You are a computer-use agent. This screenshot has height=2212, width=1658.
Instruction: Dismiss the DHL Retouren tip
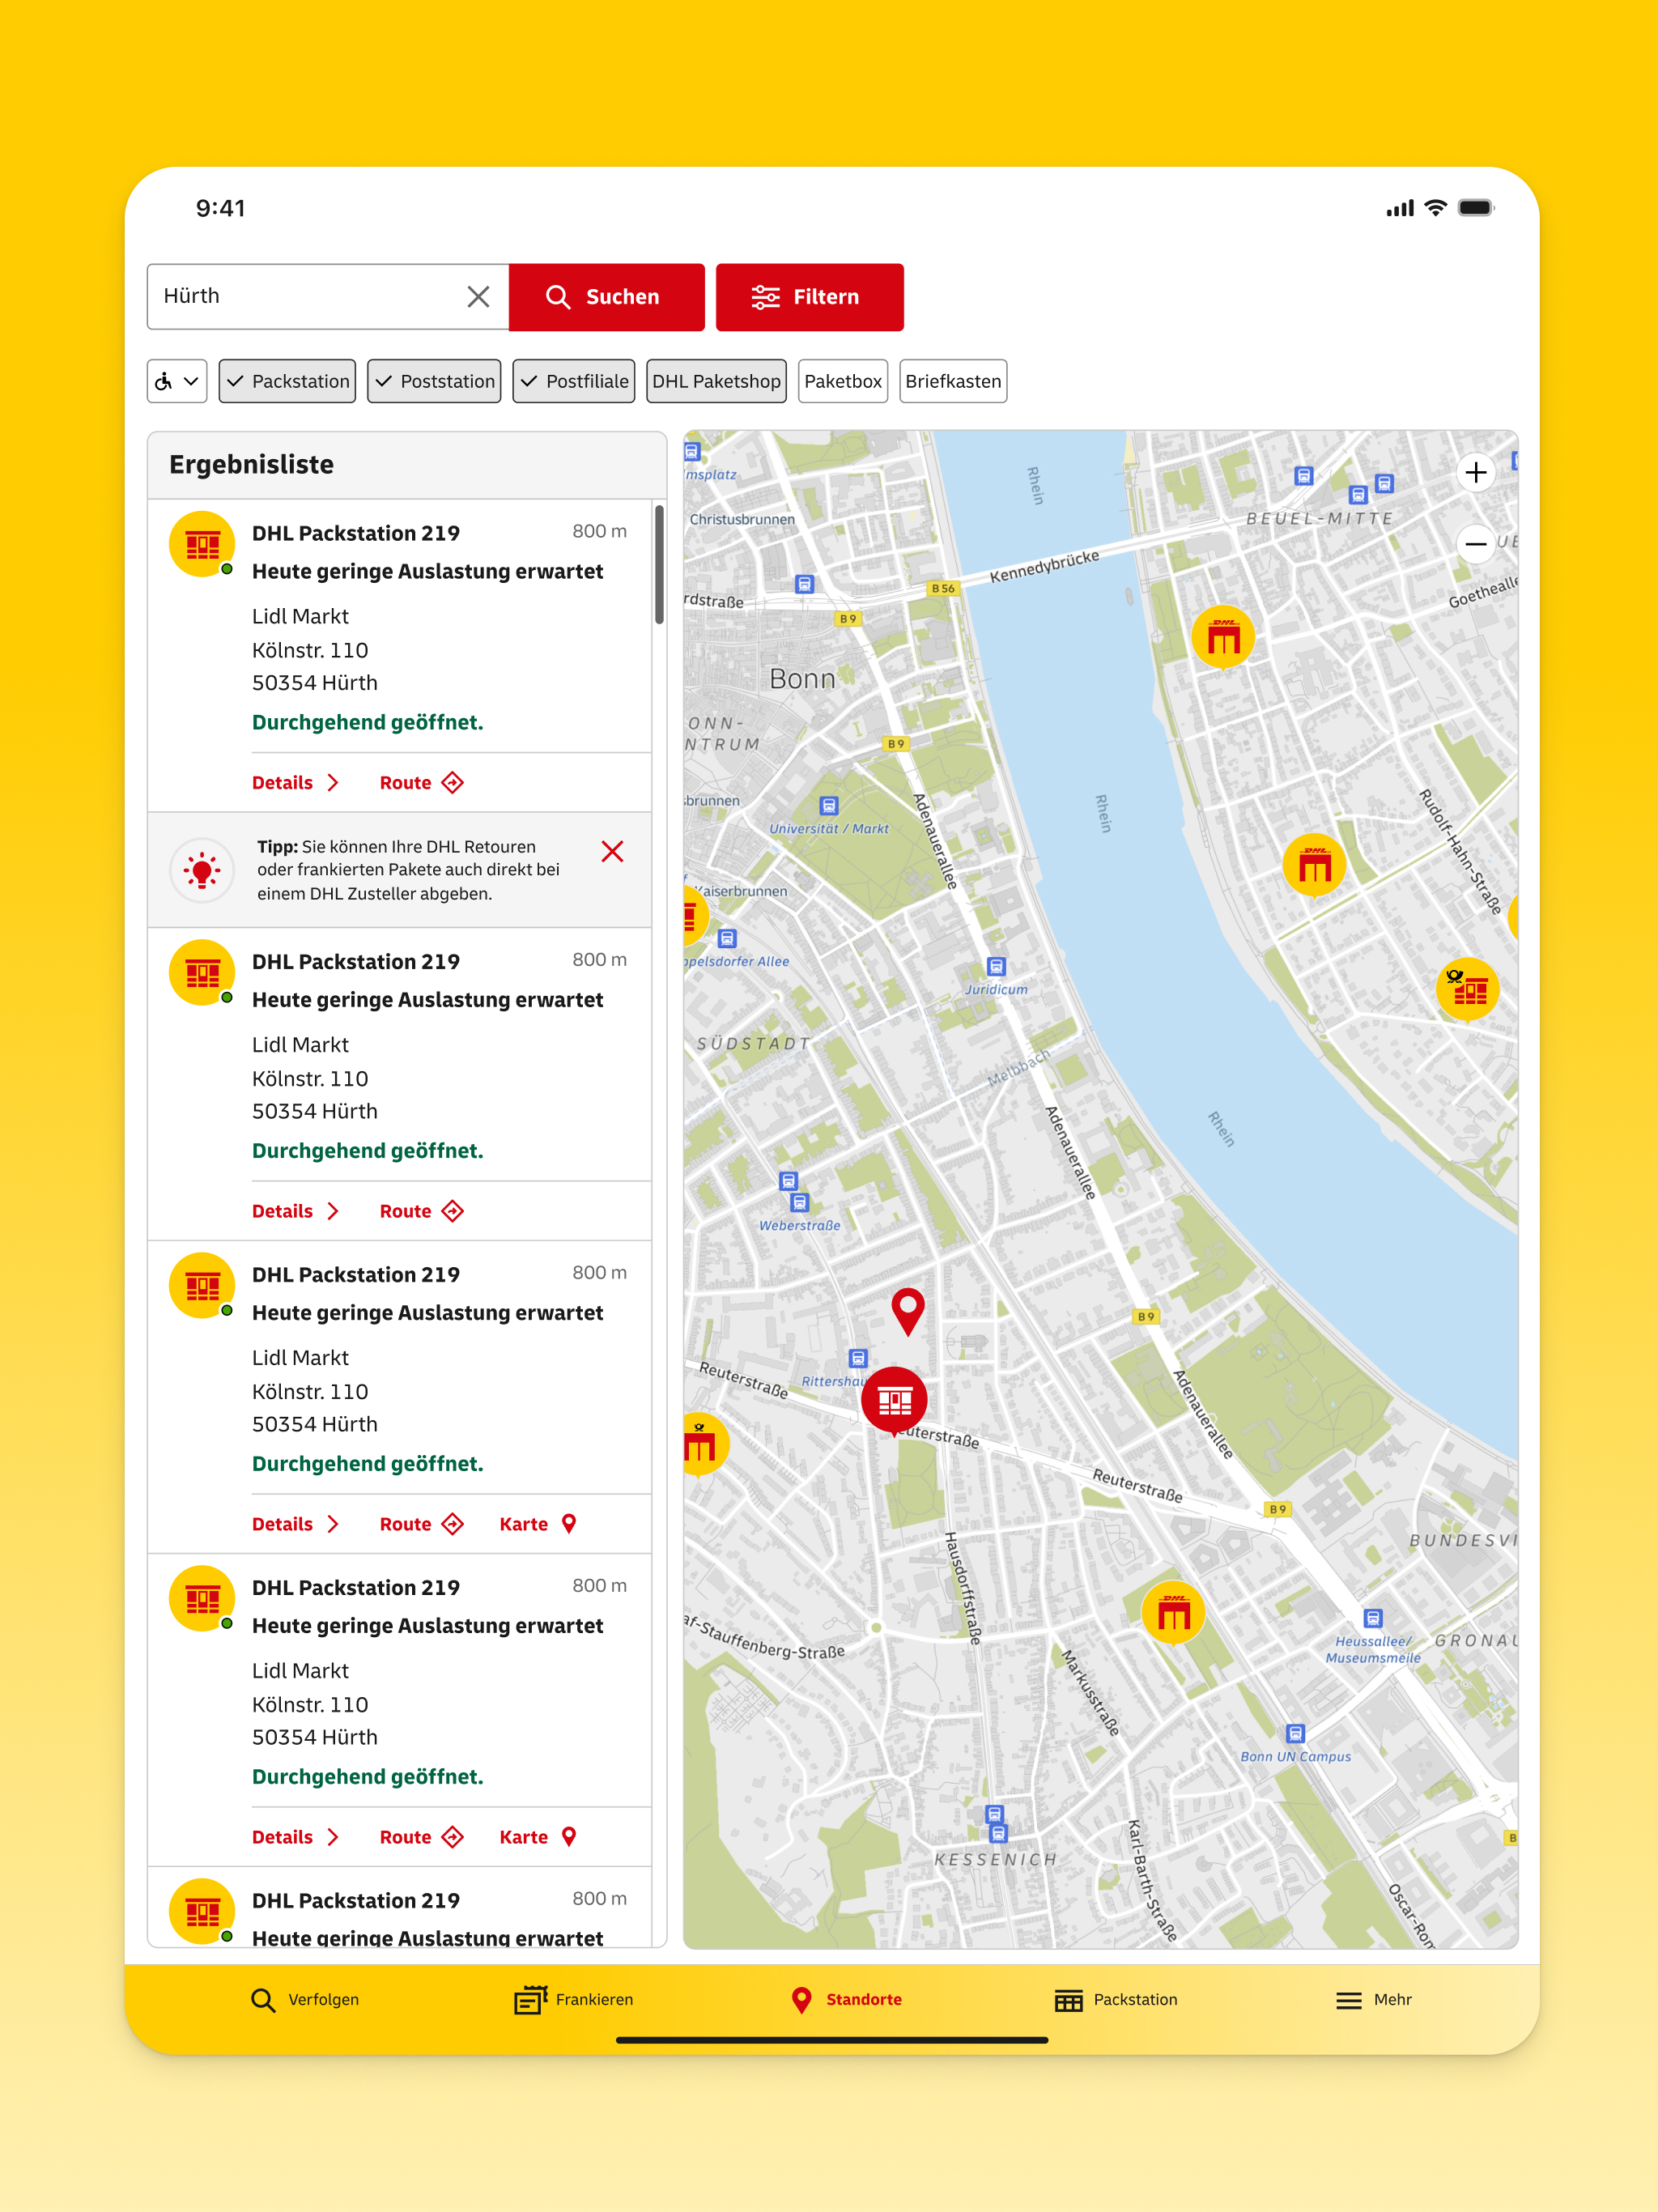pyautogui.click(x=612, y=851)
